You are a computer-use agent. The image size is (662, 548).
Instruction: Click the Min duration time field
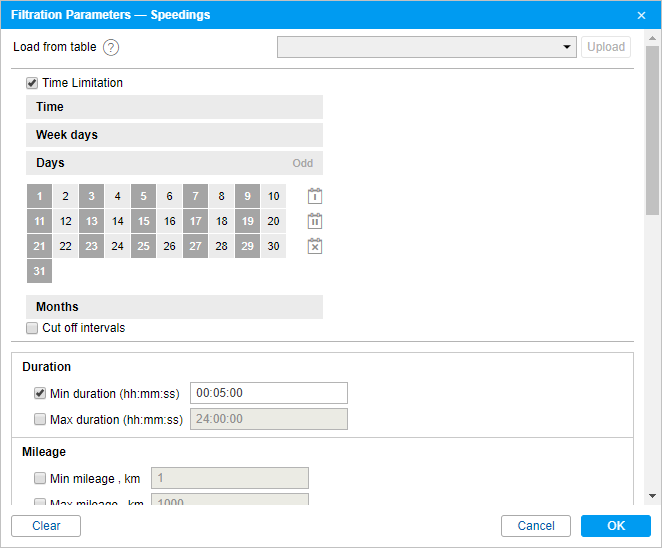pos(269,393)
